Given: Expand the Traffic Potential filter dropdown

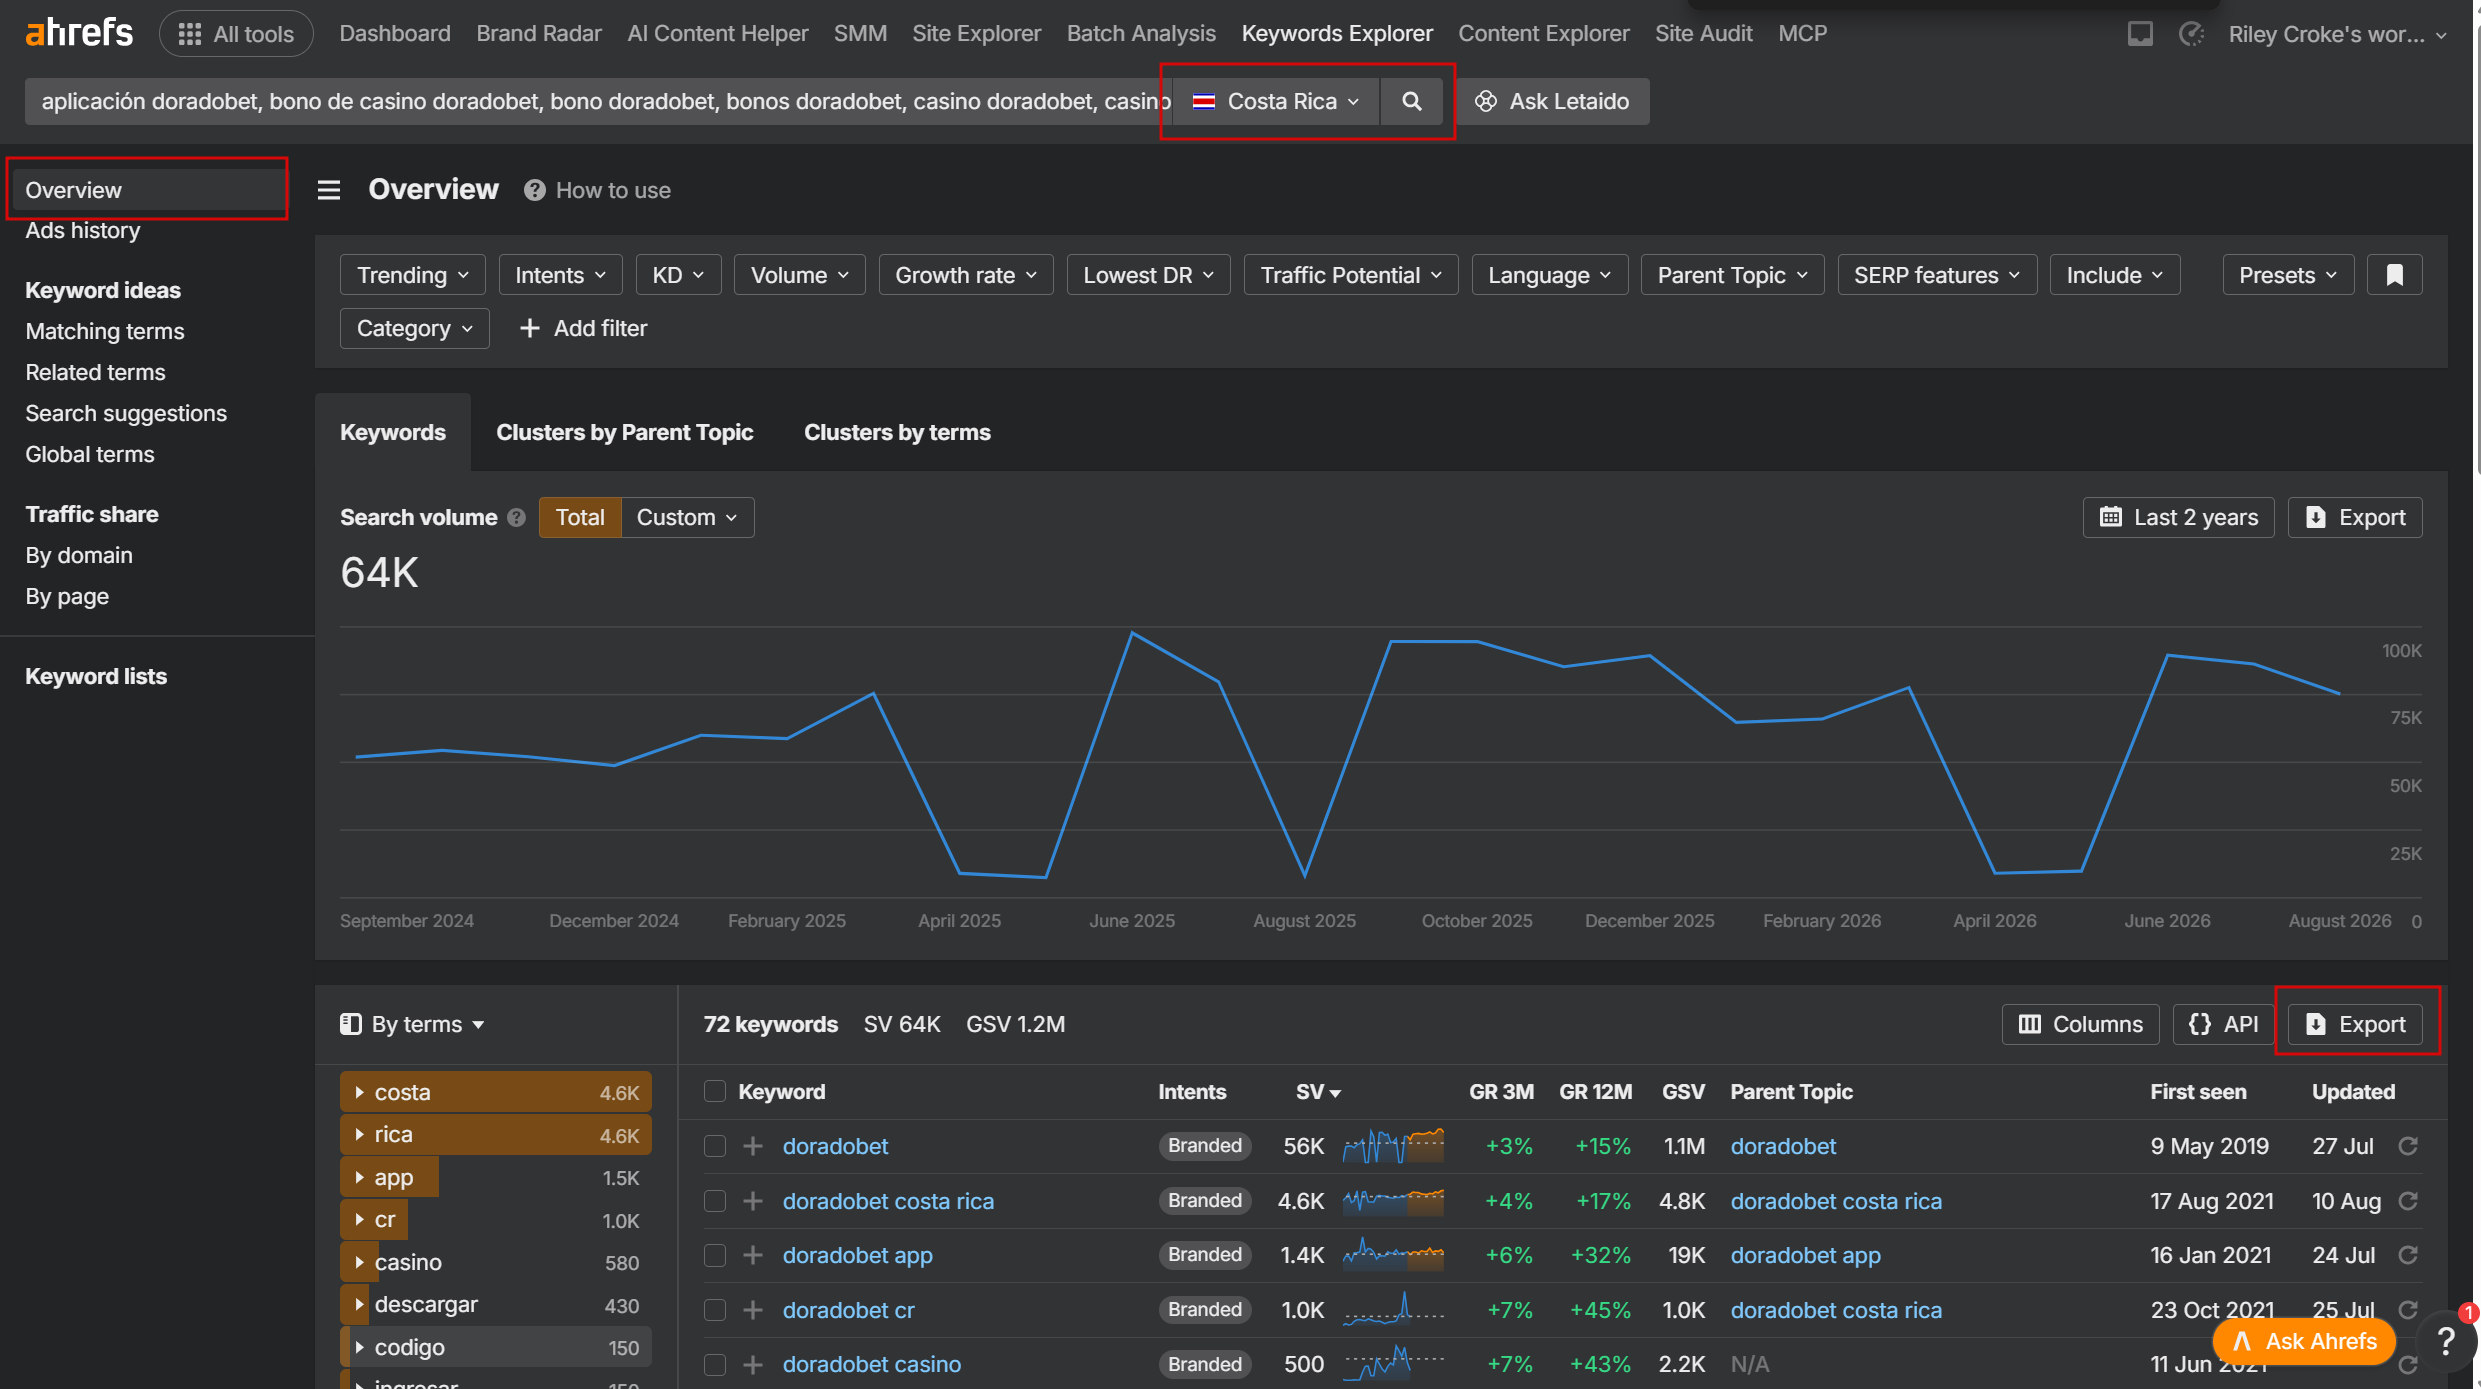Looking at the screenshot, I should pyautogui.click(x=1350, y=275).
